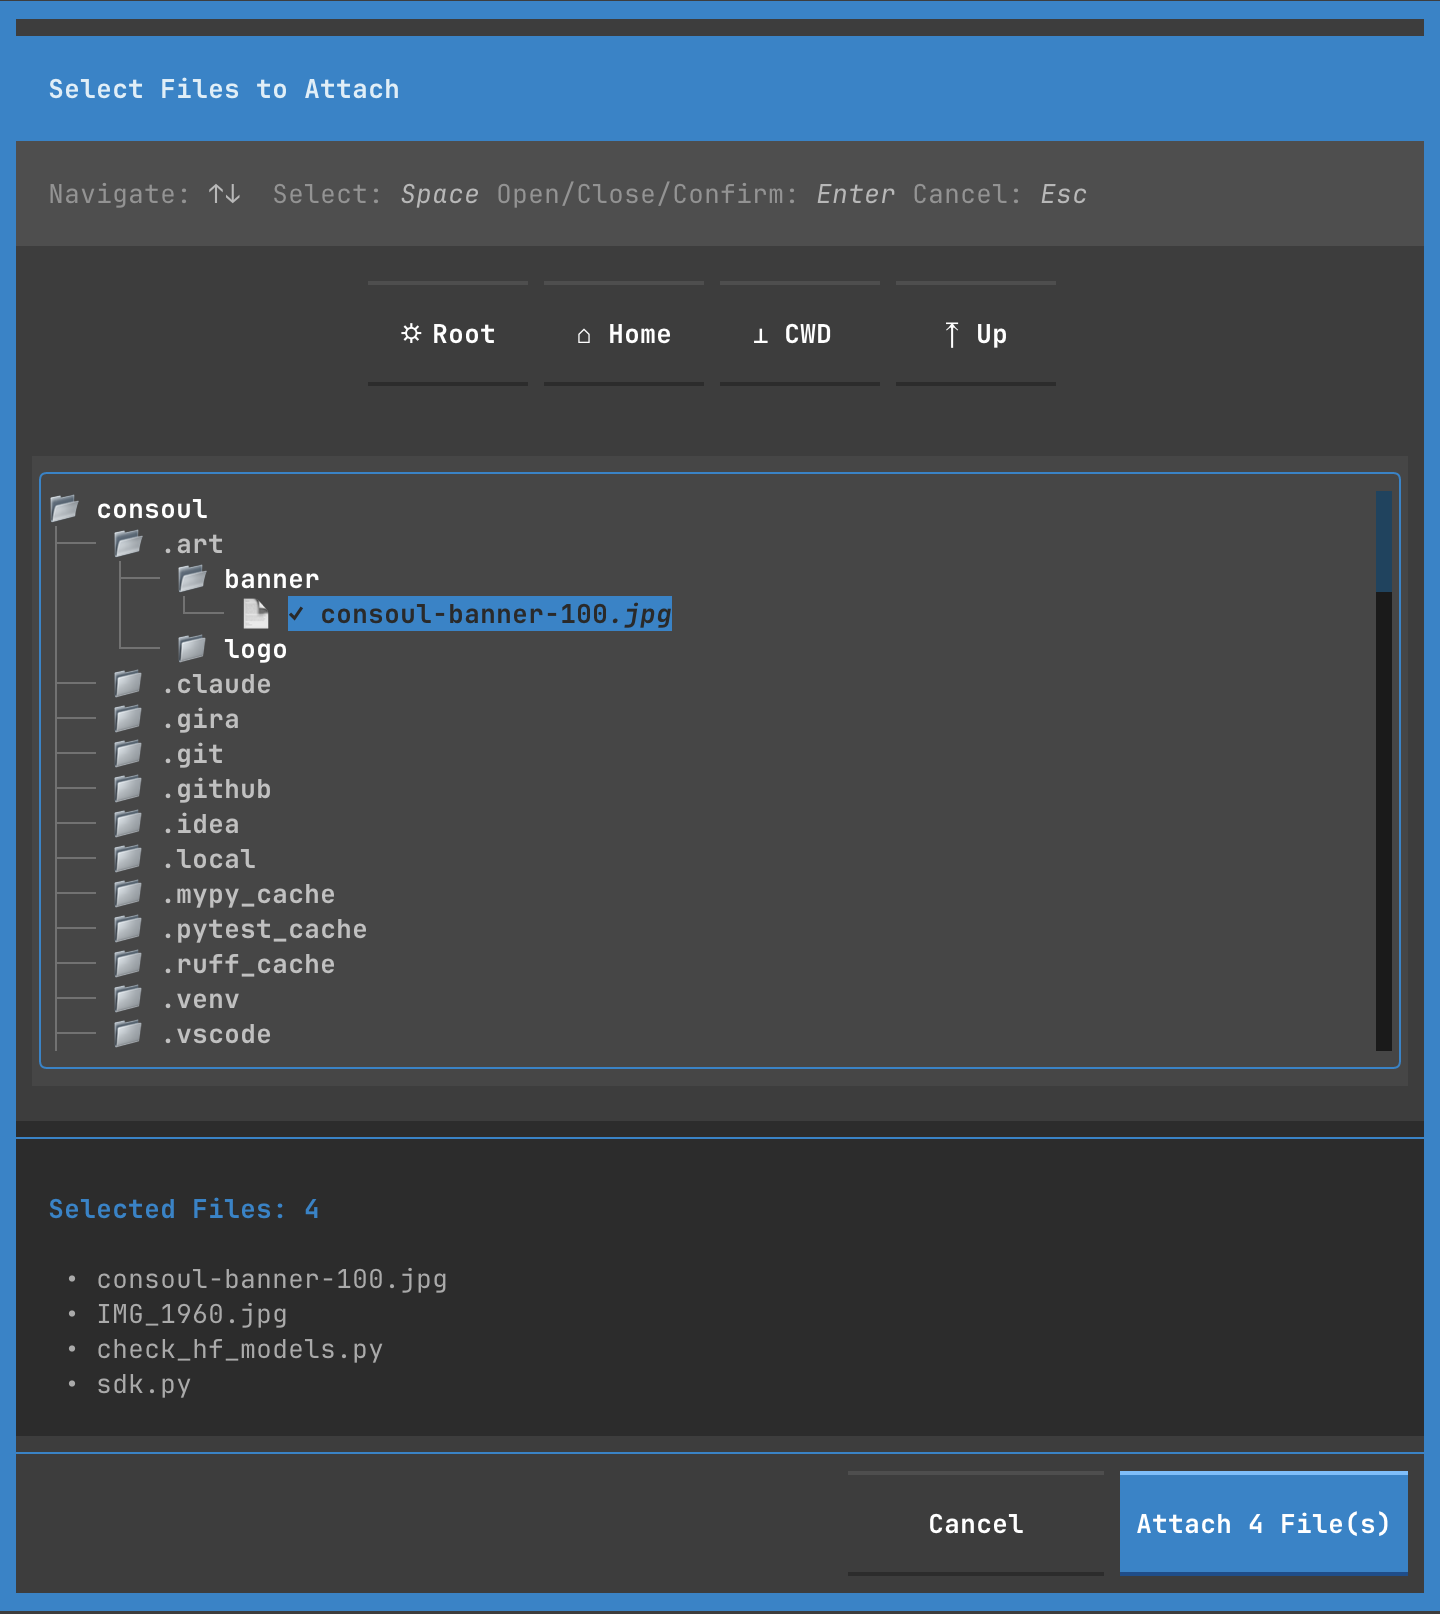Click the .art folder icon
The width and height of the screenshot is (1440, 1614).
(128, 544)
